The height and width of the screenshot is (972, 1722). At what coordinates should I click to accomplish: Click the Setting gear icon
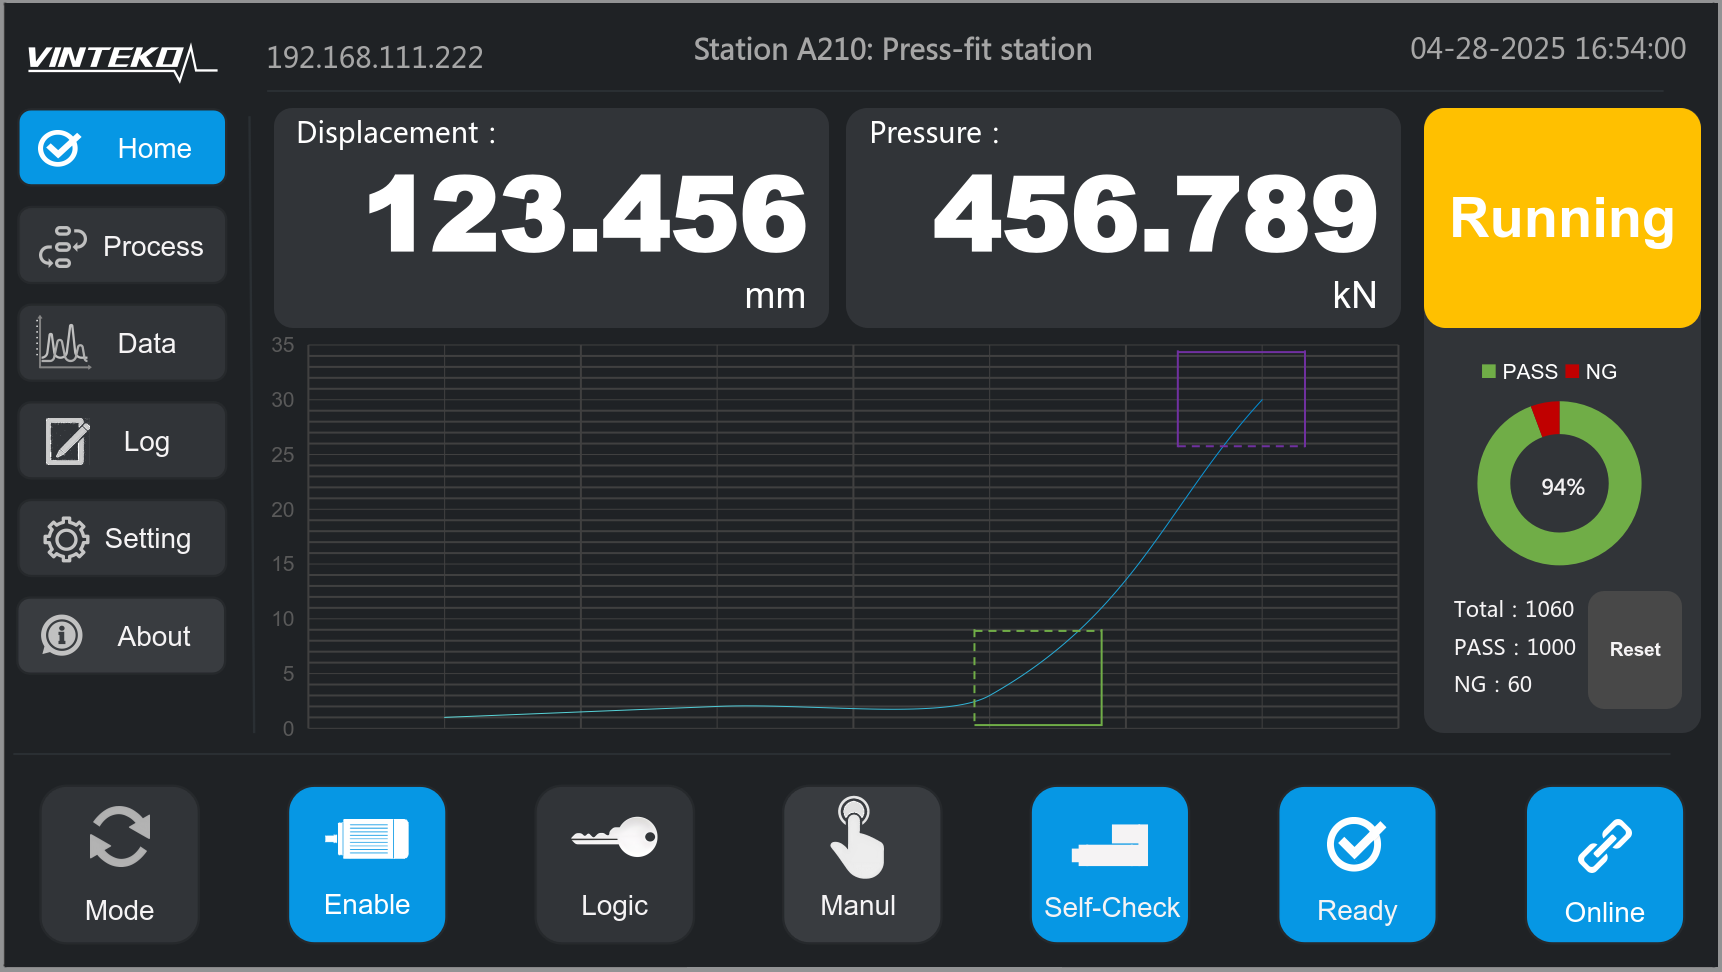pos(66,539)
